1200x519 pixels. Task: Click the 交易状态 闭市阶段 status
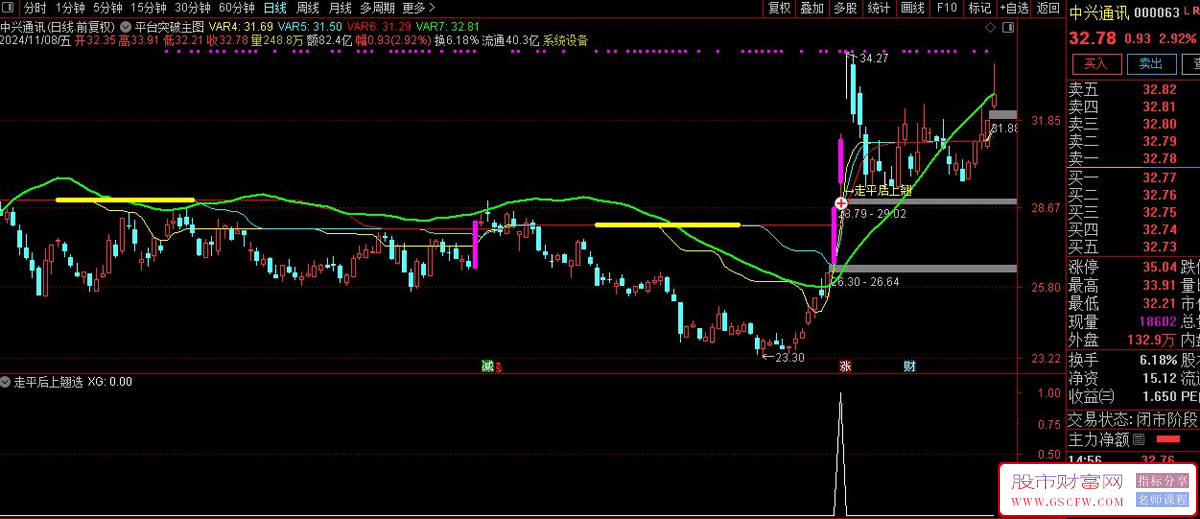[1132, 418]
